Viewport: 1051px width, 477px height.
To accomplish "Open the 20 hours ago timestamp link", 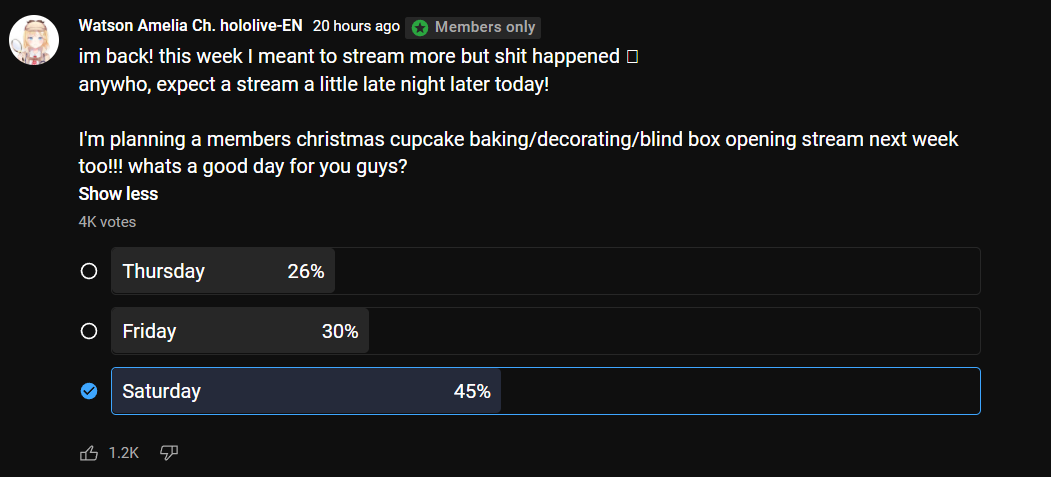I will (356, 26).
